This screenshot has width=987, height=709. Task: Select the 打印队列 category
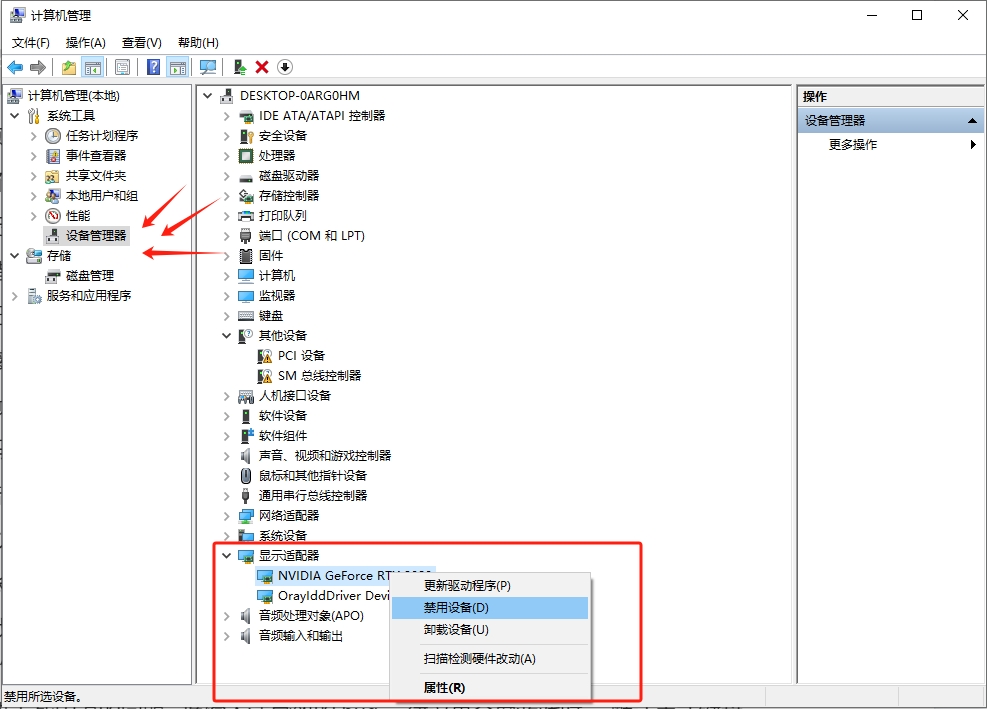click(x=283, y=216)
